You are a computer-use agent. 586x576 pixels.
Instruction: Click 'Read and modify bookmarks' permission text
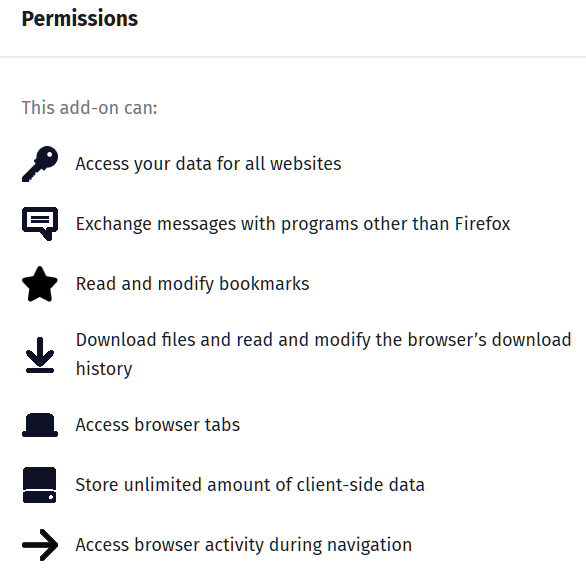pyautogui.click(x=192, y=284)
